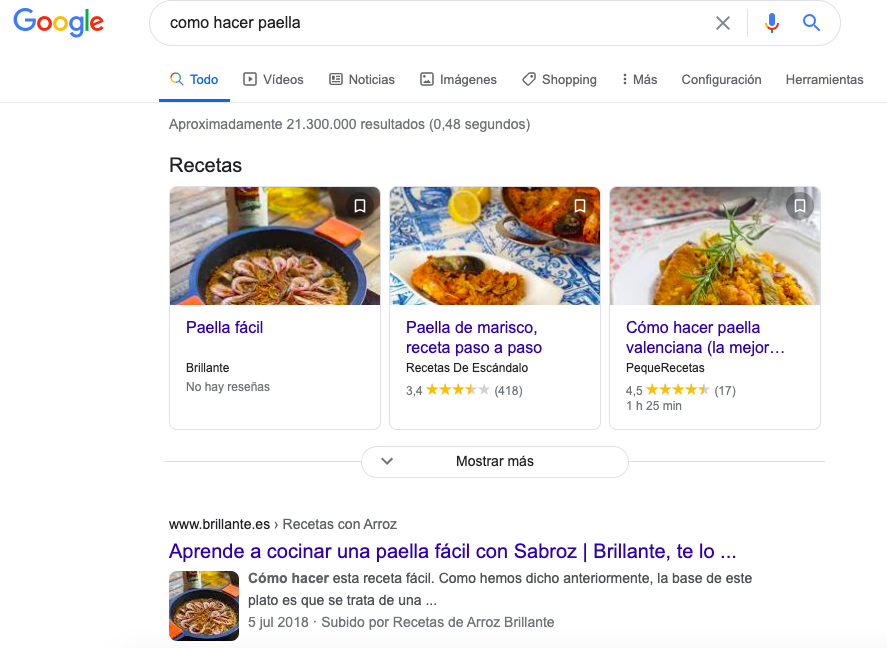Image resolution: width=887 pixels, height=648 pixels.
Task: Open the Brillante paella search result title
Action: pyautogui.click(x=452, y=551)
